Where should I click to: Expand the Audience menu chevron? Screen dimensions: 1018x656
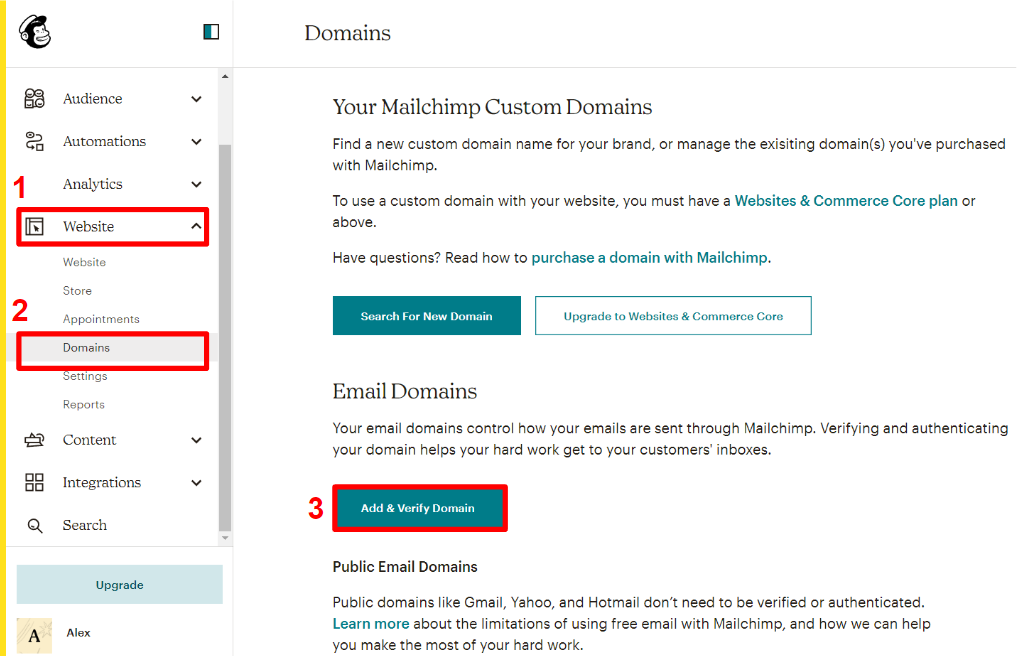tap(196, 99)
